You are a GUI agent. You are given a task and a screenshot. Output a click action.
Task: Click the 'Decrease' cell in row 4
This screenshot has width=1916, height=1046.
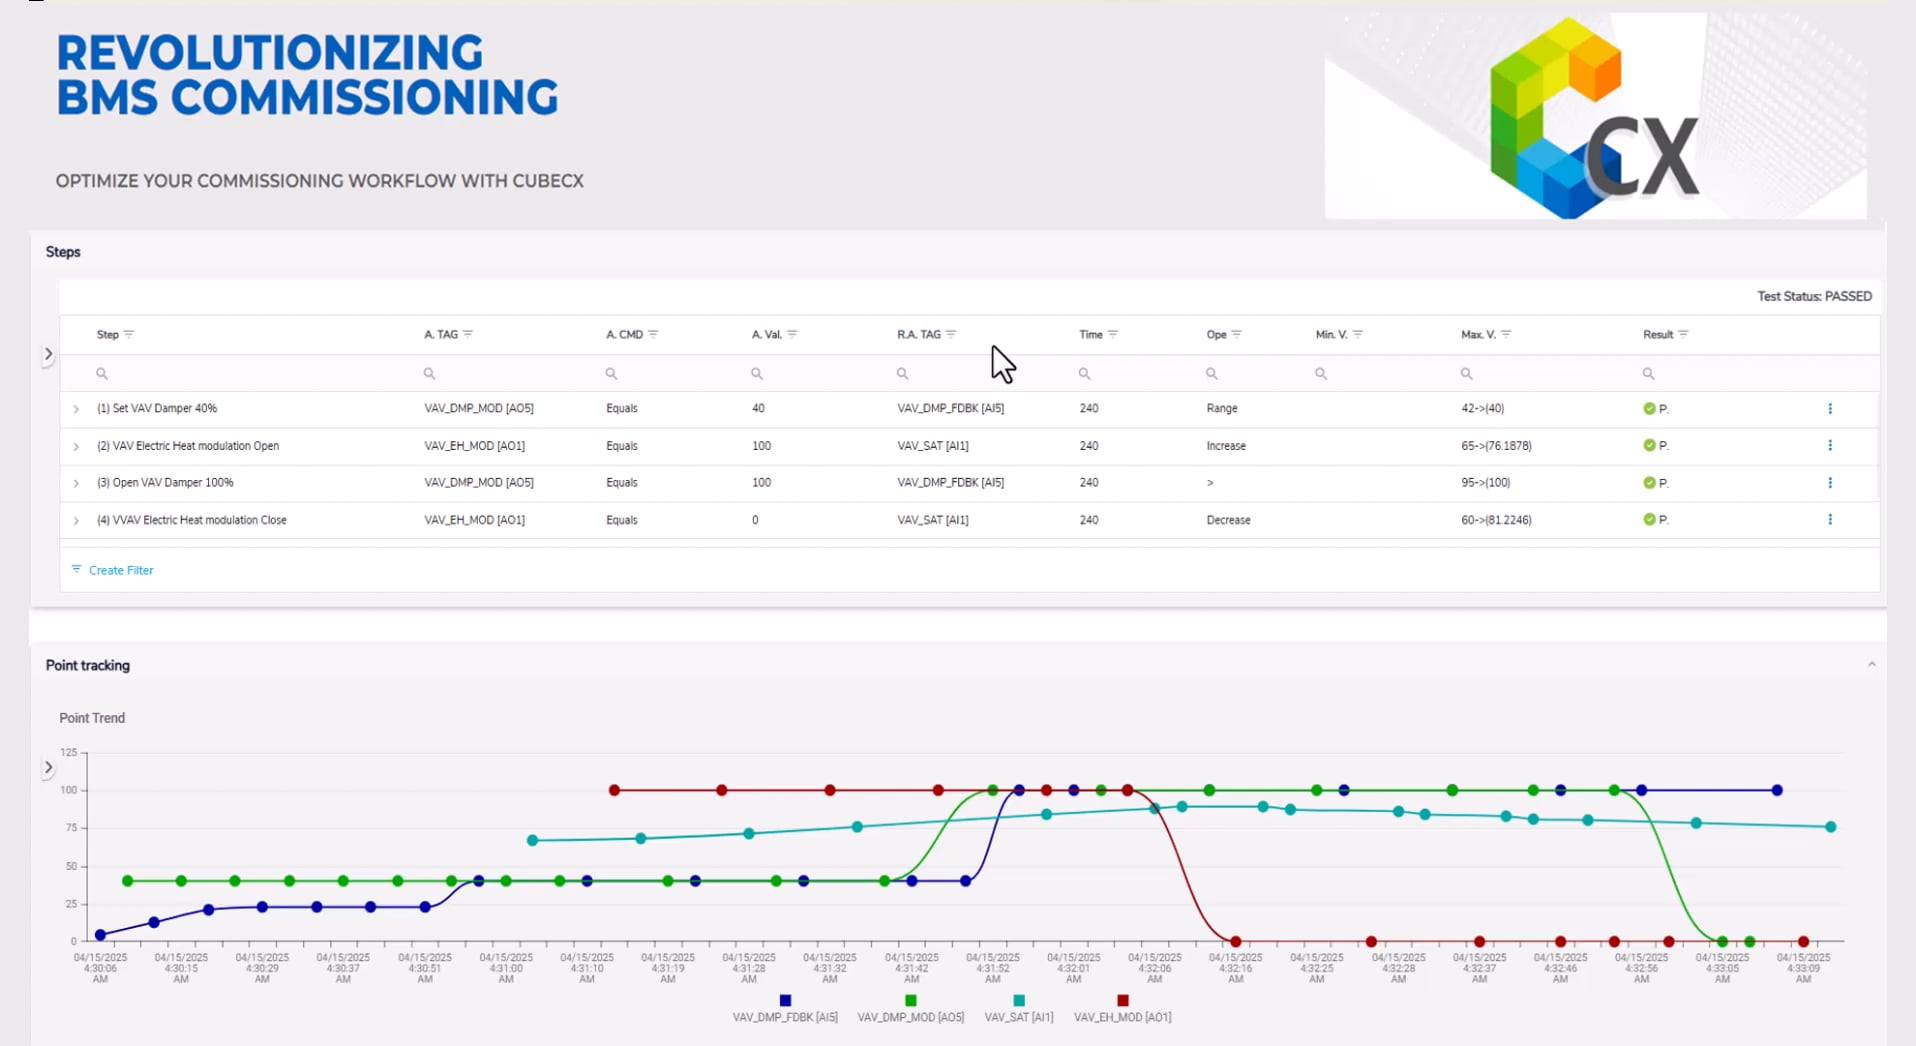click(x=1228, y=520)
